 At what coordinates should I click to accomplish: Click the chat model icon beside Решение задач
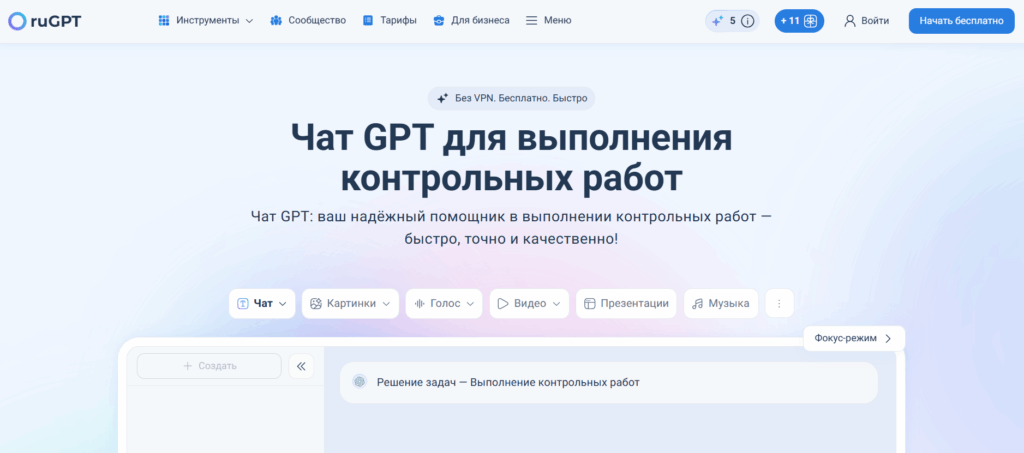coord(359,382)
